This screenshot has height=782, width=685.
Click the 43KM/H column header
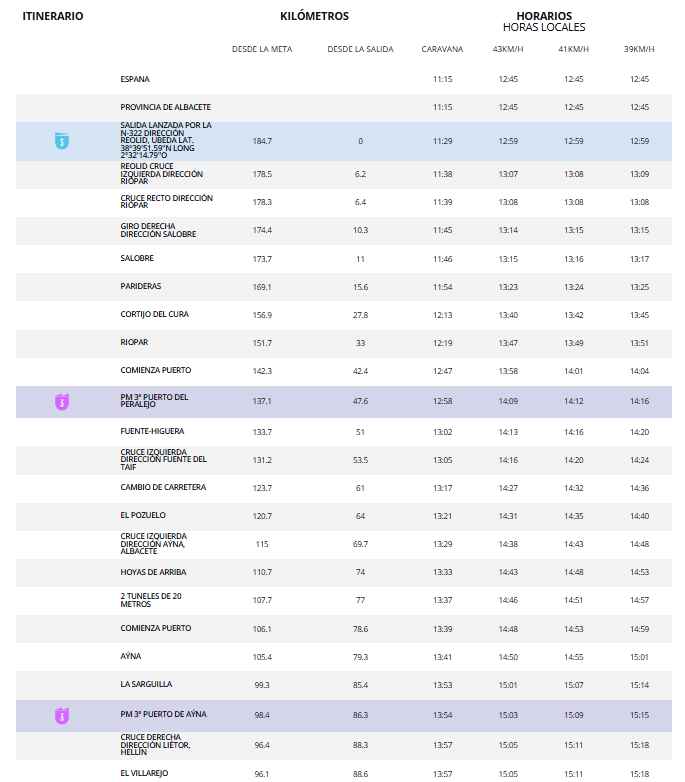508,49
